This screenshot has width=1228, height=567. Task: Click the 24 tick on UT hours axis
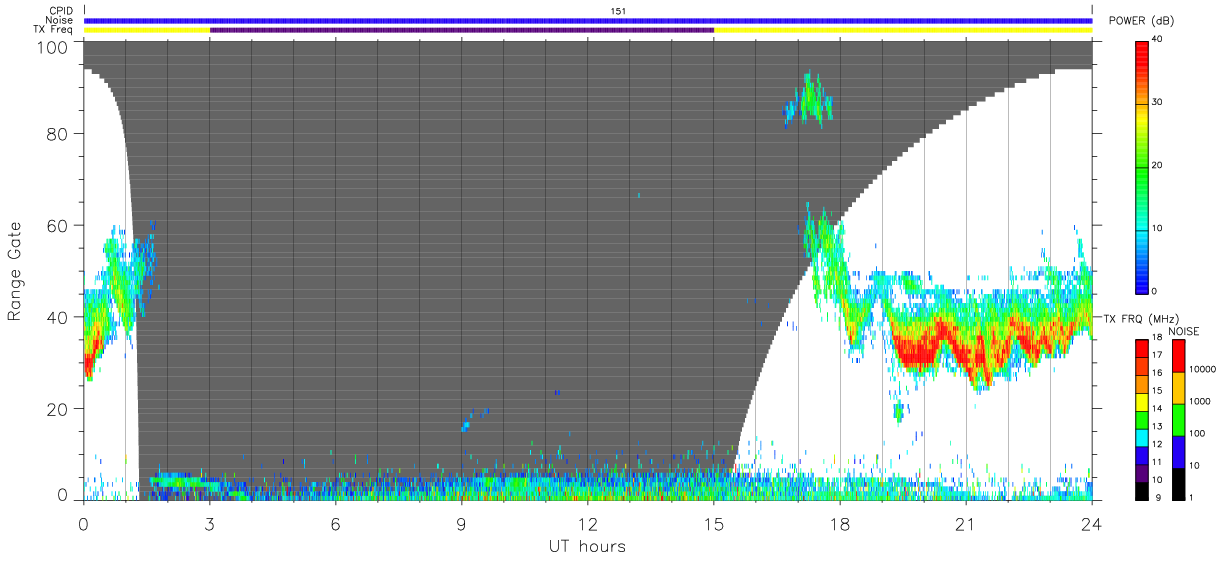[x=1092, y=523]
